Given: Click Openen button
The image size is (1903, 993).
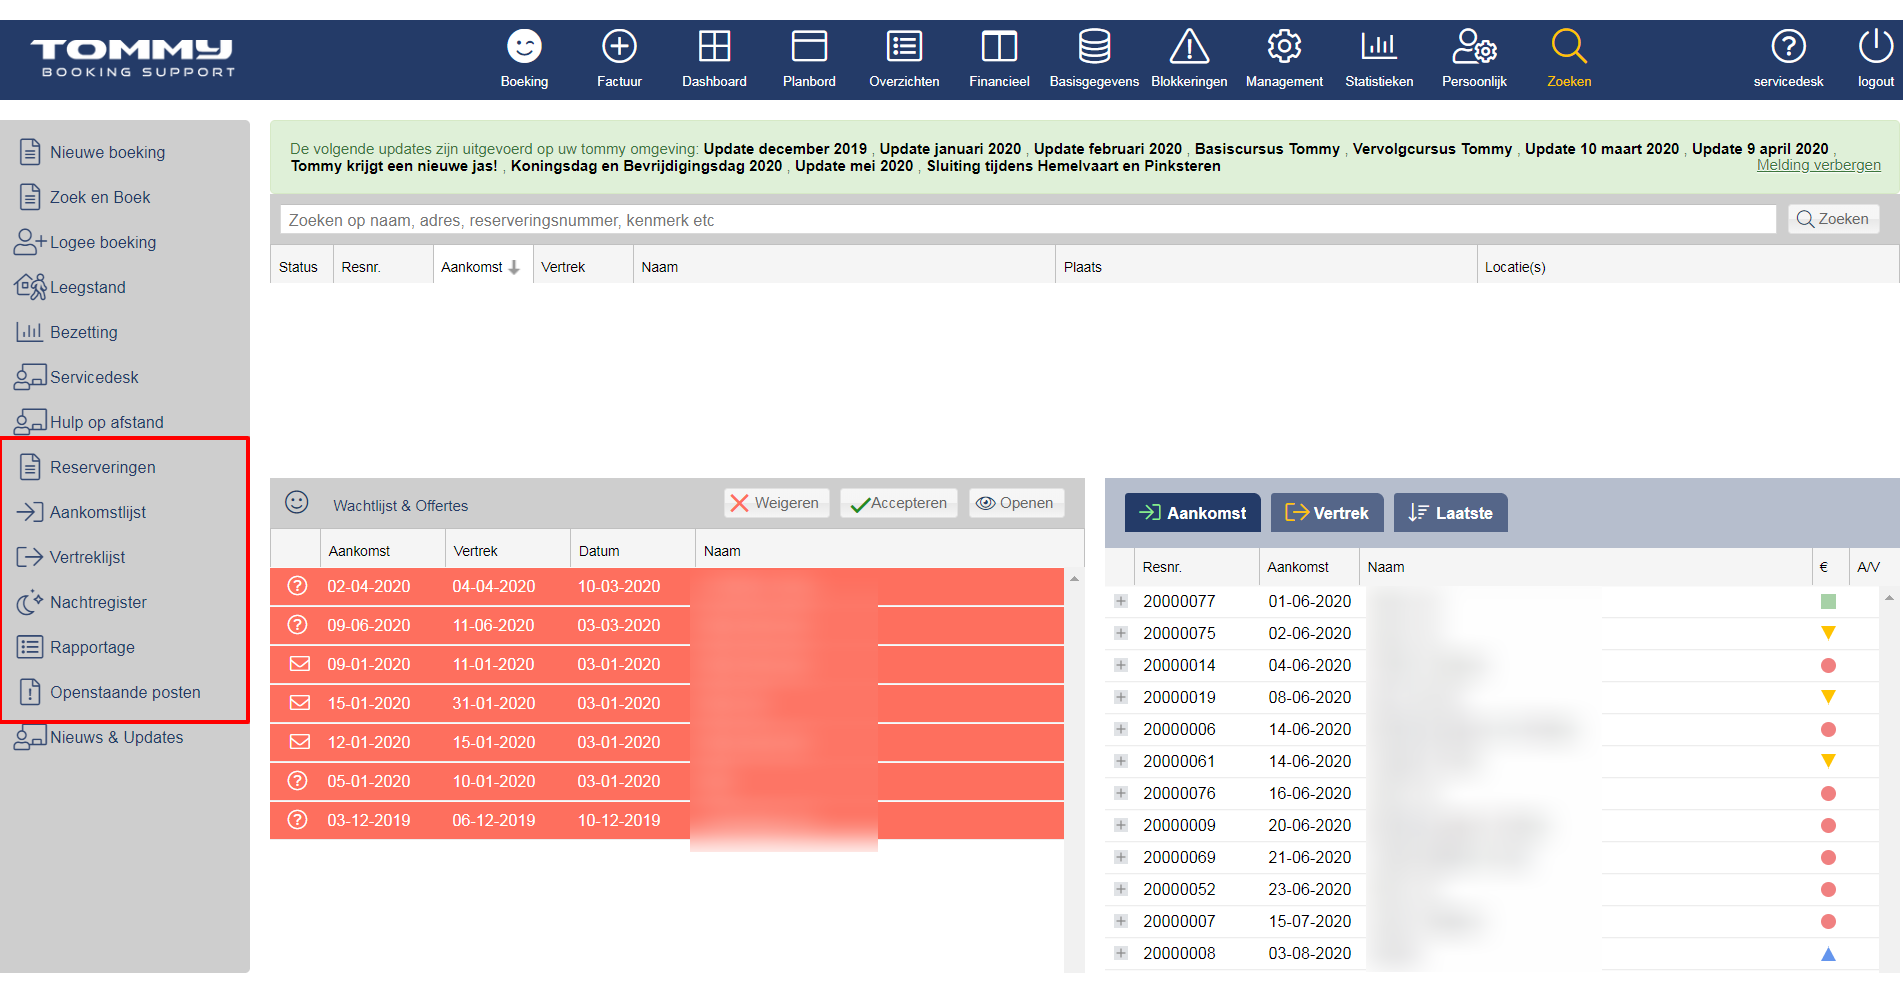Looking at the screenshot, I should (x=1016, y=503).
